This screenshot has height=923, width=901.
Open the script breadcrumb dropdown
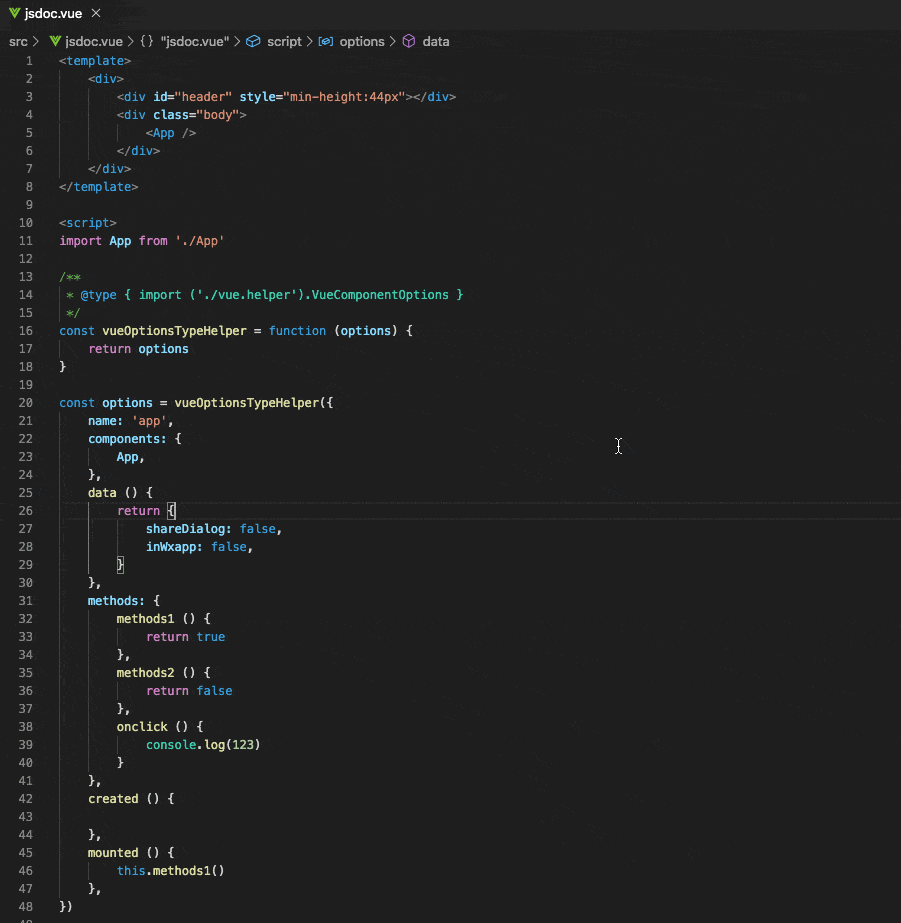click(x=284, y=41)
